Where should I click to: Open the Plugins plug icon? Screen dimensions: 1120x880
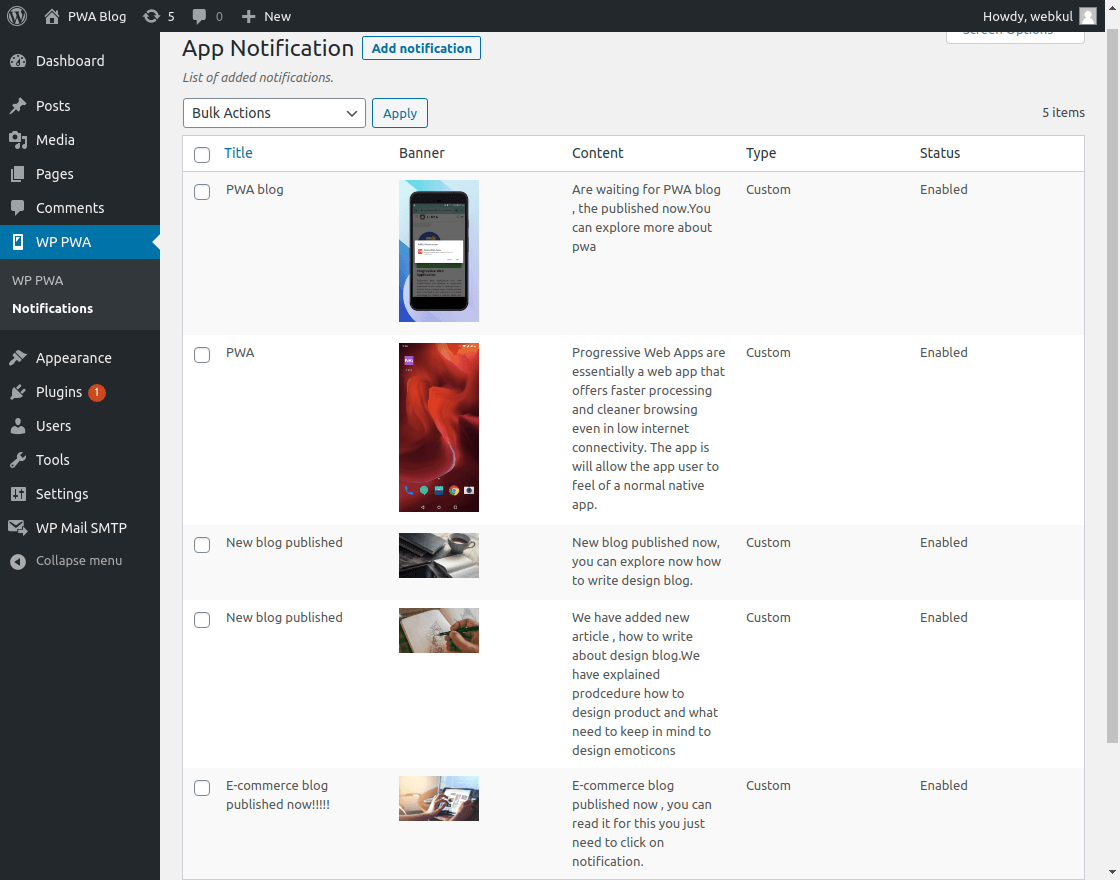[x=18, y=392]
